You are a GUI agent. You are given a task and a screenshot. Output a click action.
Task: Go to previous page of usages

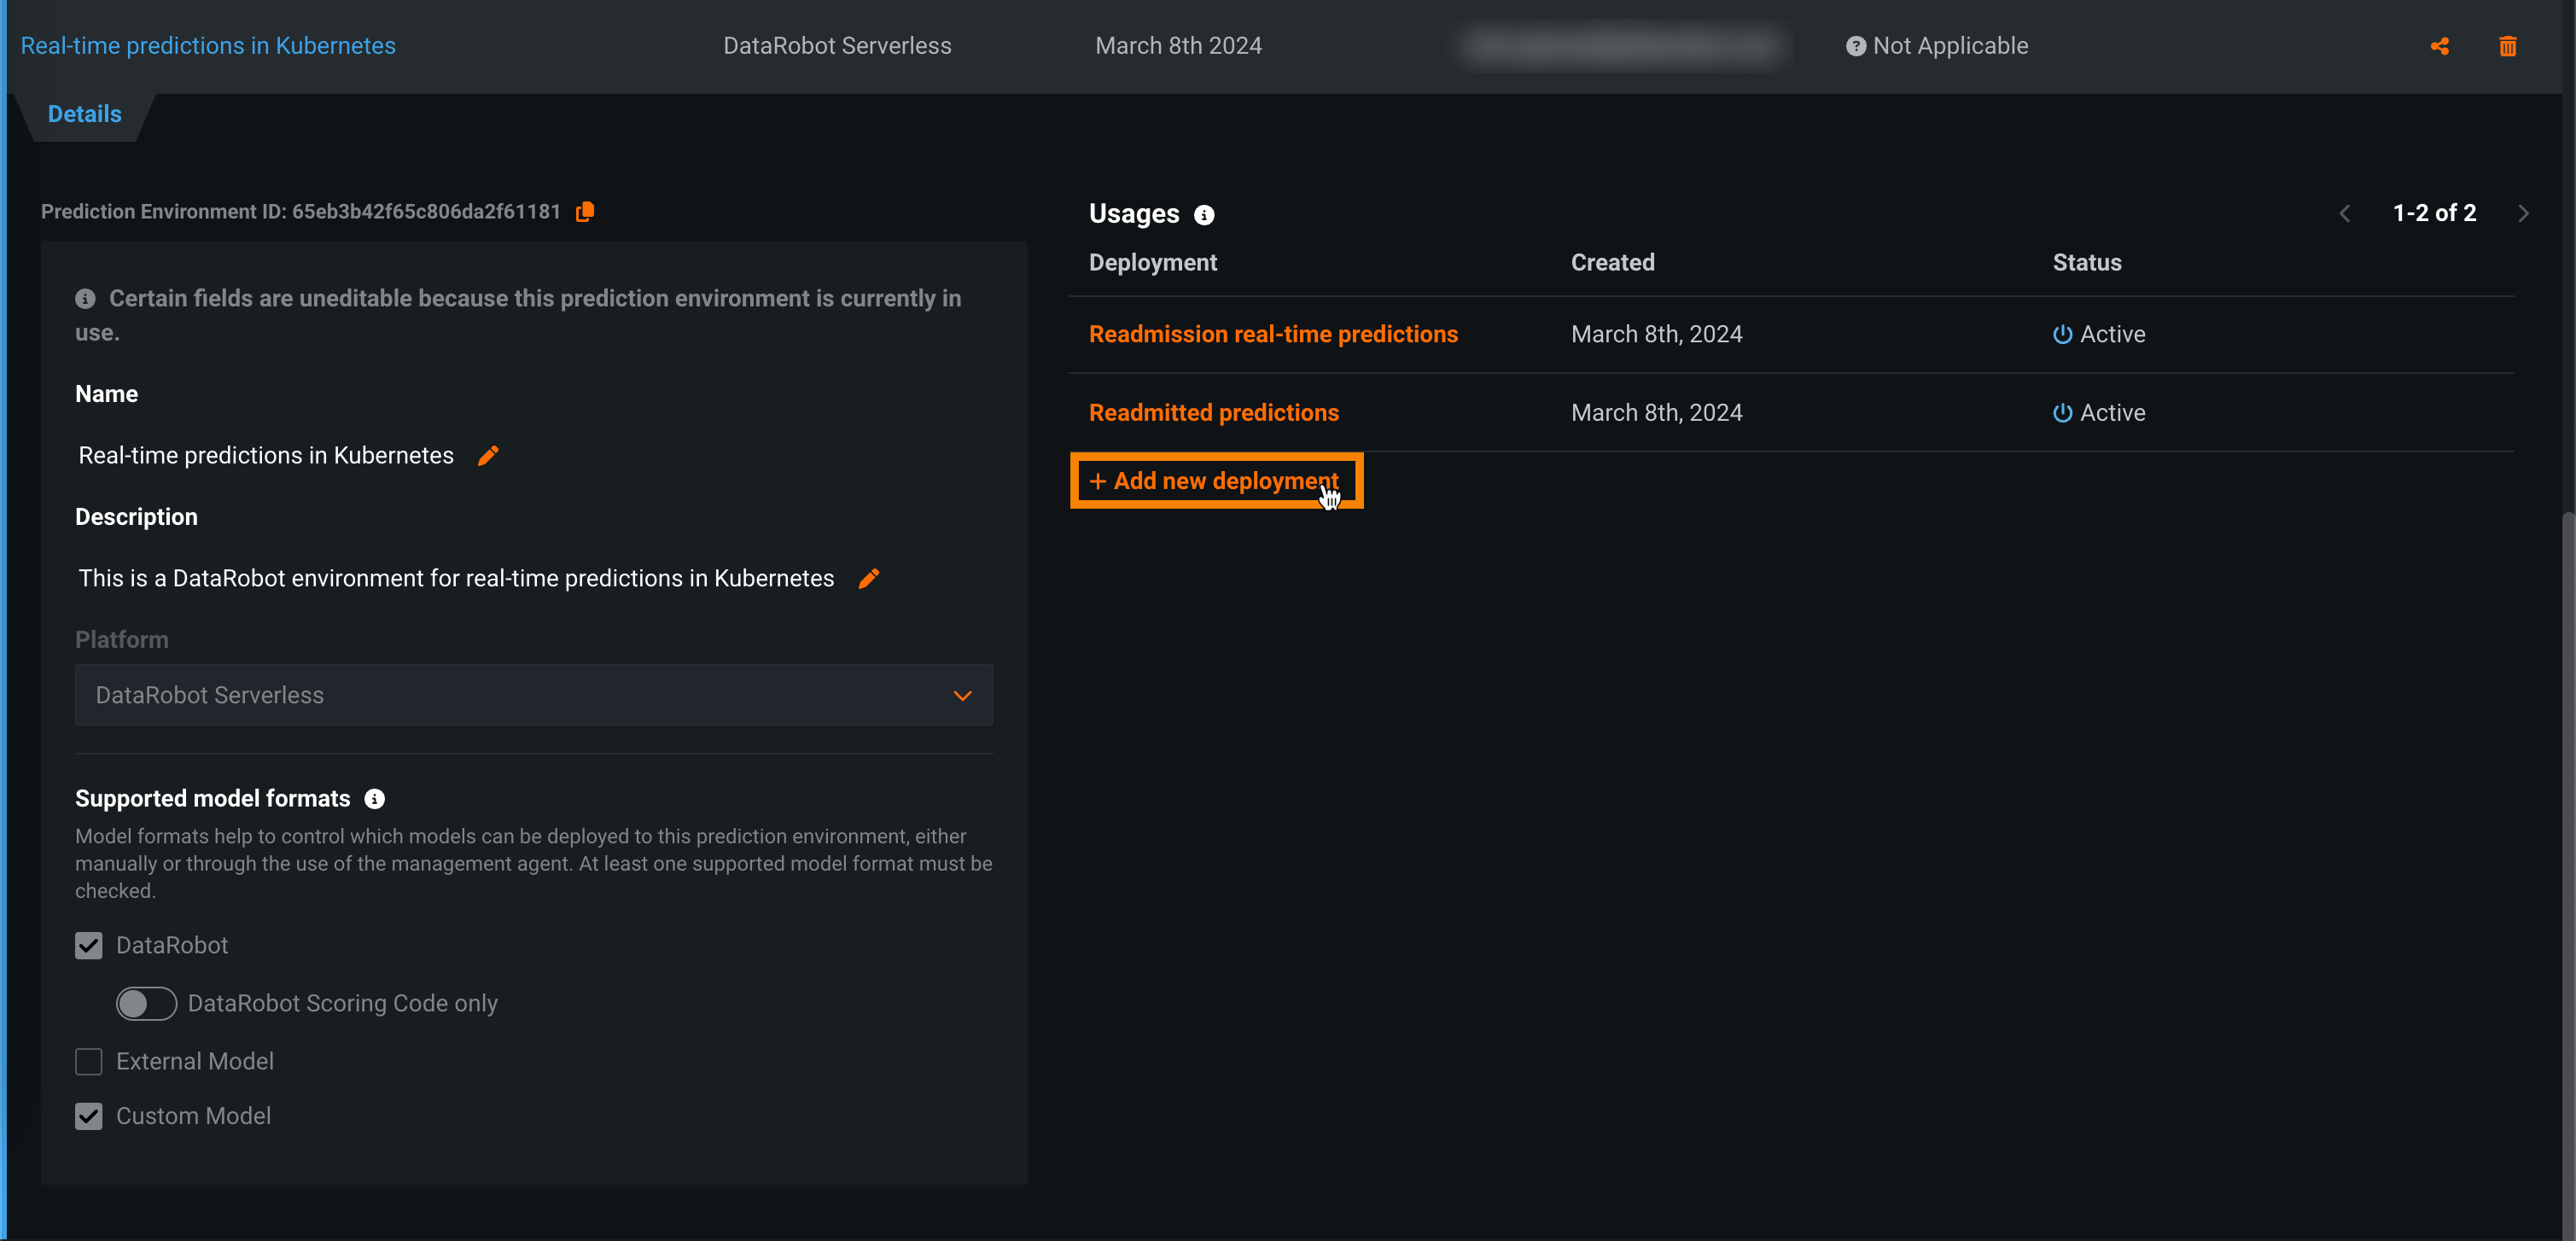pyautogui.click(x=2345, y=214)
